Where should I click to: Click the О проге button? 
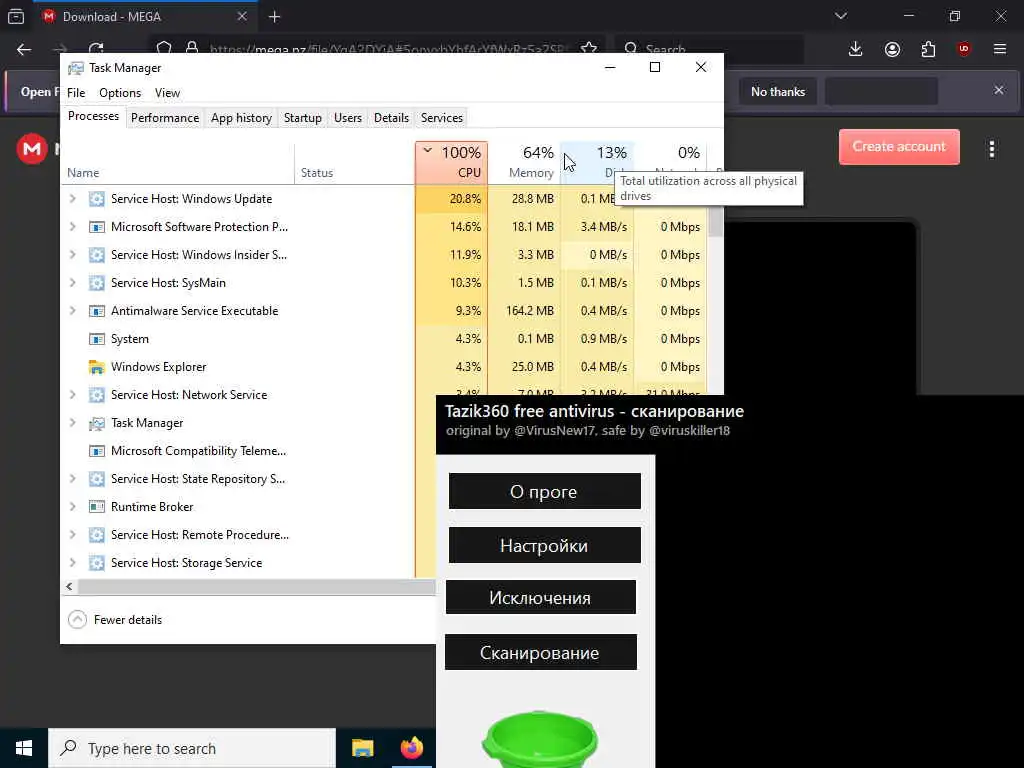pos(545,491)
